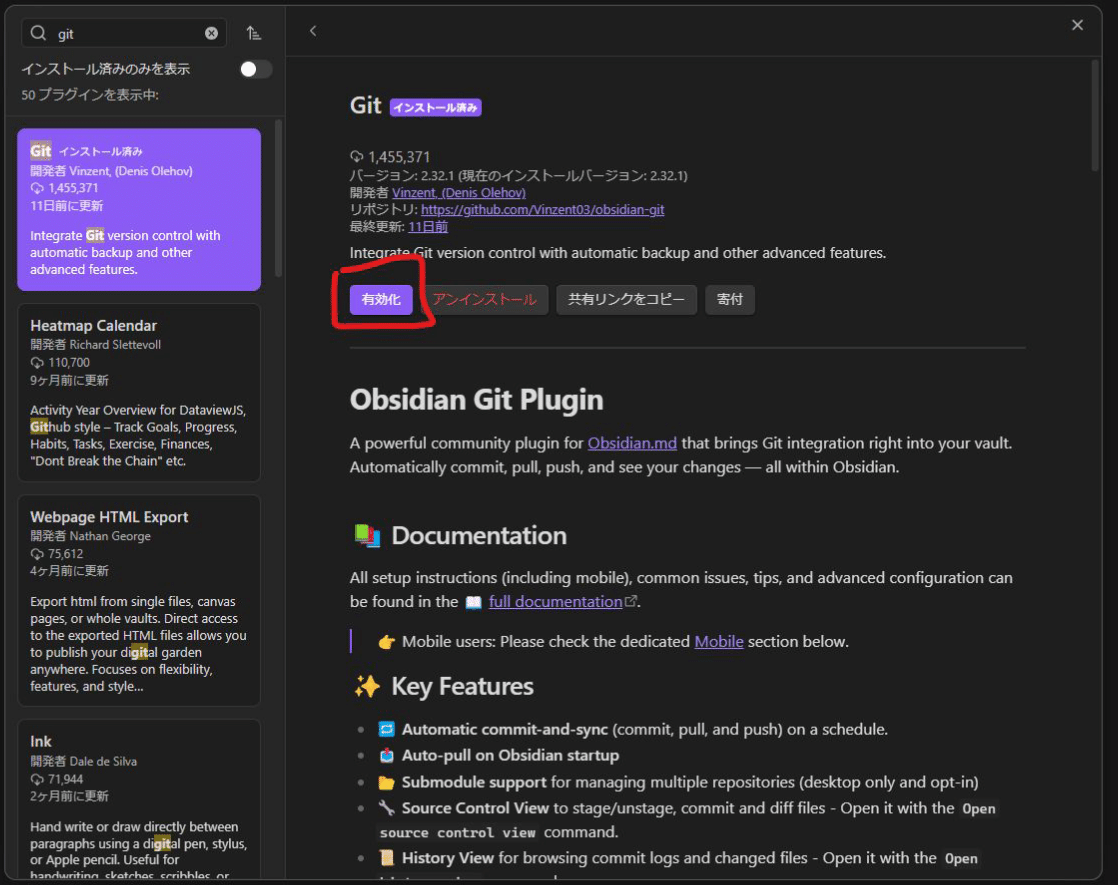Click the インストール済み badge beside Git title
The height and width of the screenshot is (885, 1118).
[436, 107]
